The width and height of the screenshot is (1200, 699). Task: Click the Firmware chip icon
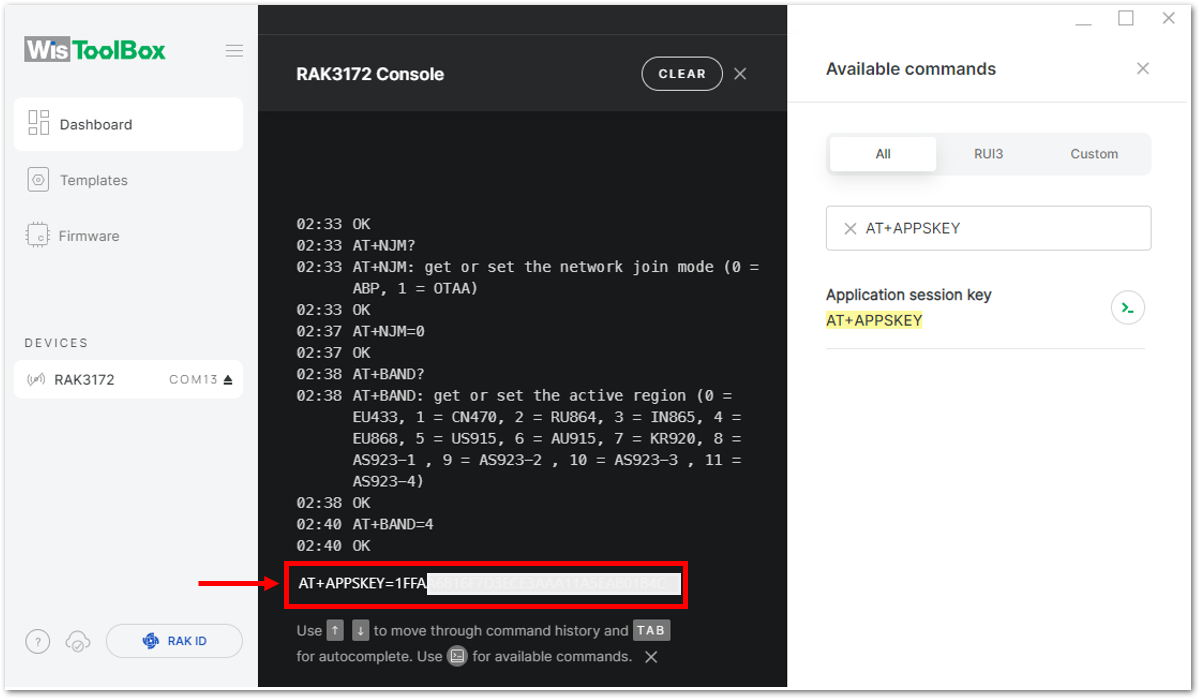point(38,236)
